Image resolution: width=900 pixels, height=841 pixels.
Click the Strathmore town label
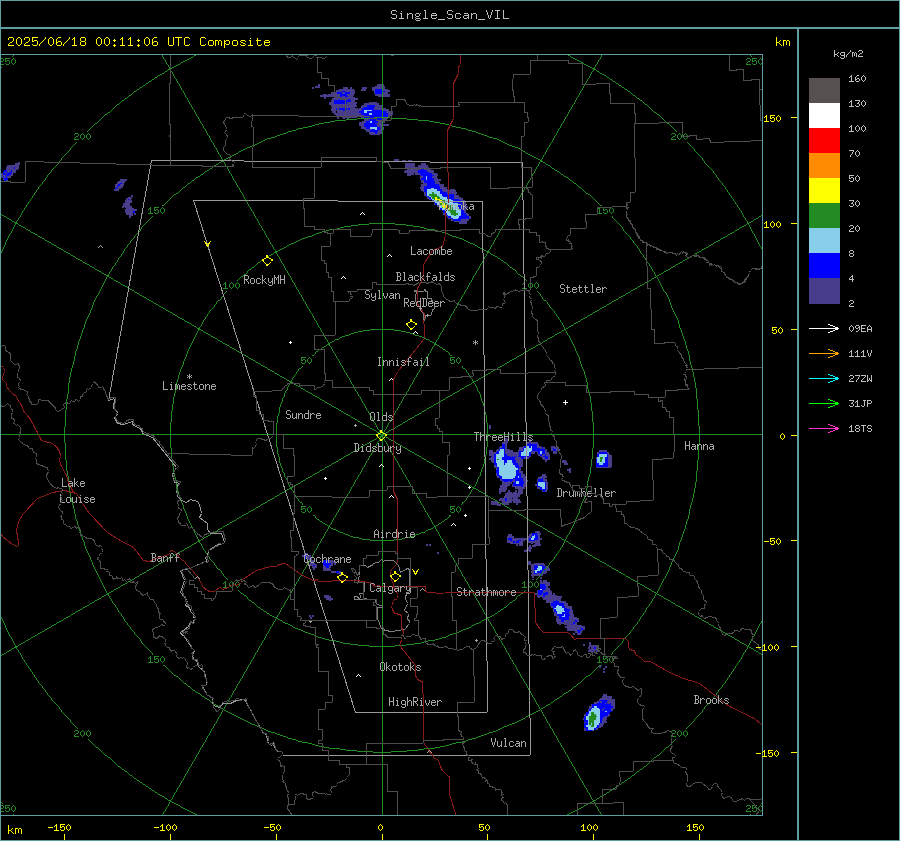[486, 592]
